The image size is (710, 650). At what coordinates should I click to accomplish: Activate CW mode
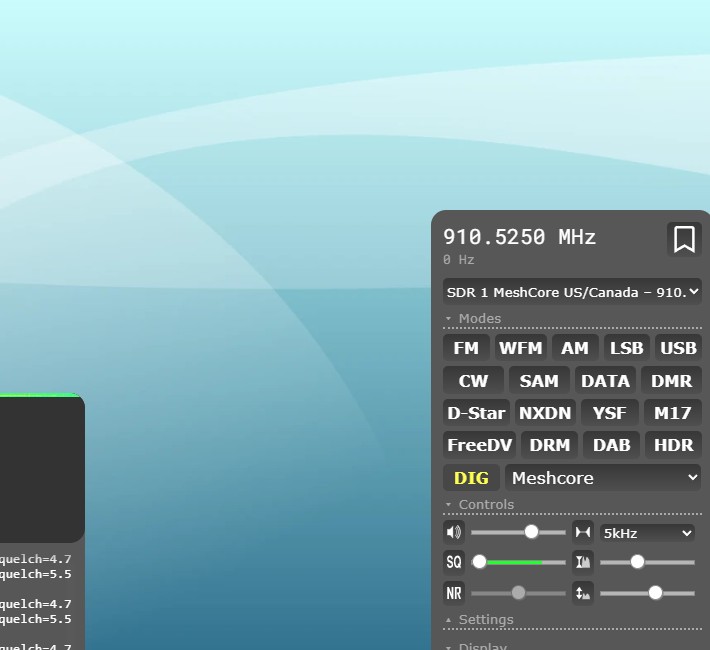[473, 380]
